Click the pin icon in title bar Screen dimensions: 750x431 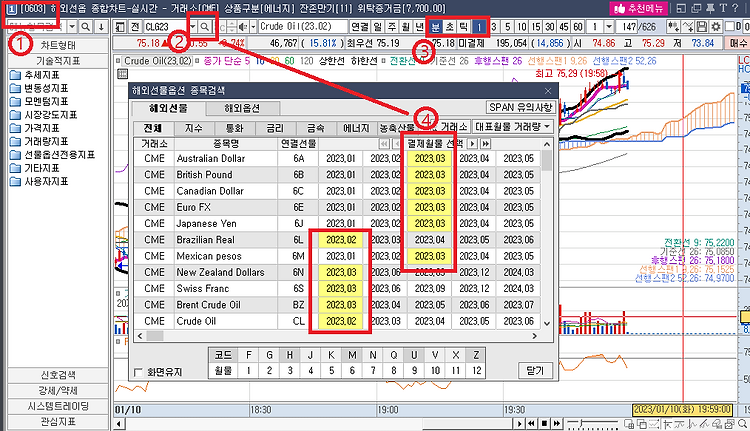[710, 8]
